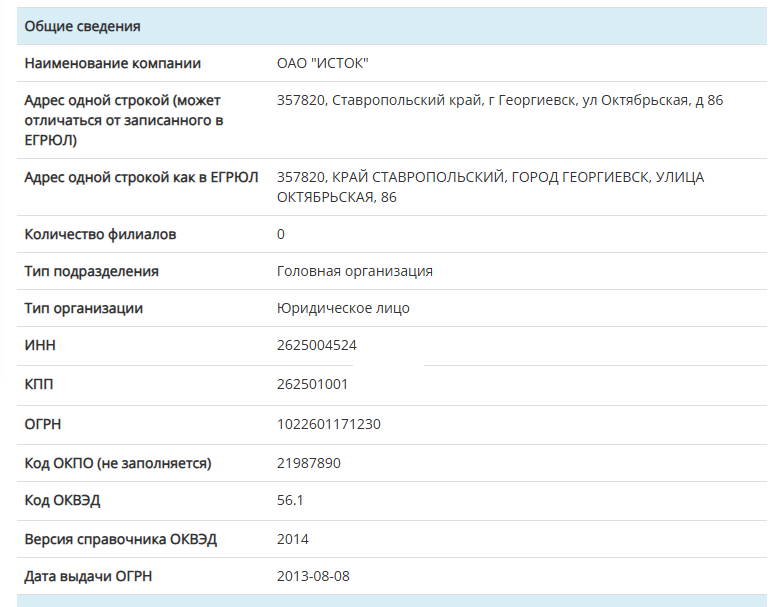Click the 'Тип организации' label

(83, 308)
